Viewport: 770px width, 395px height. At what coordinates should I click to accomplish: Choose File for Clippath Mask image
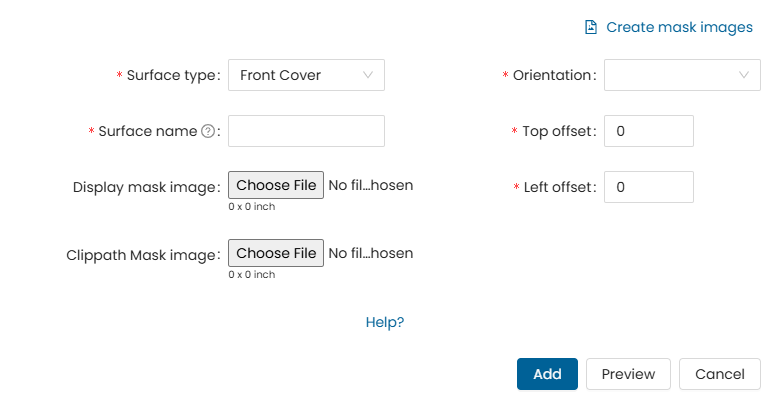[276, 253]
